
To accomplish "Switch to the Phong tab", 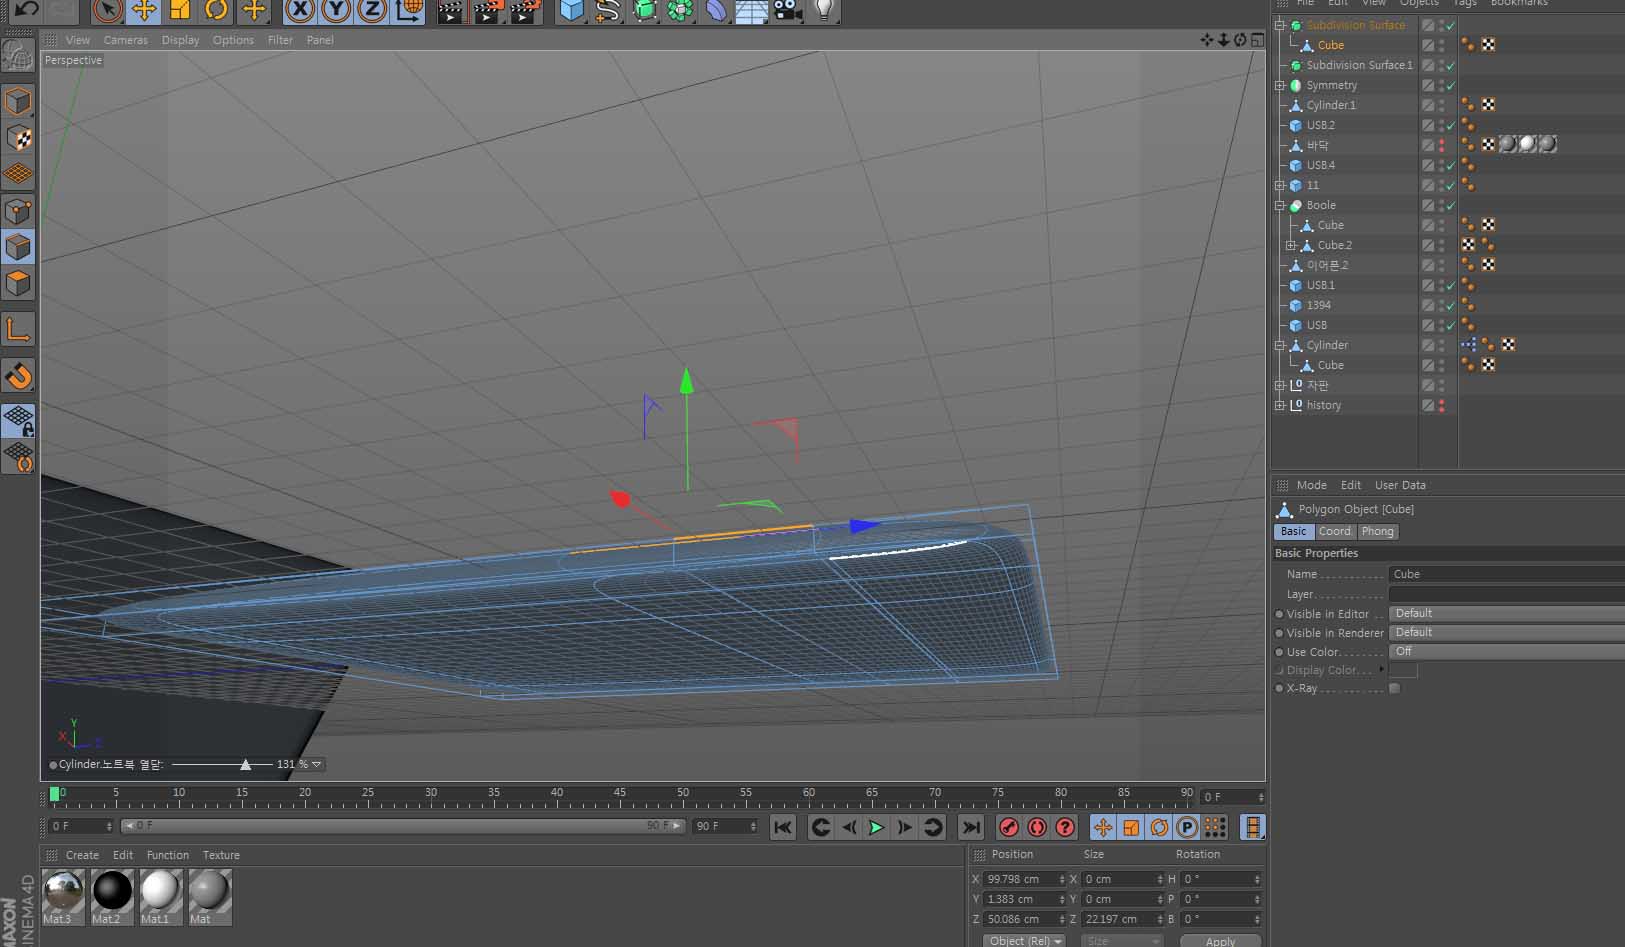I will [x=1377, y=532].
